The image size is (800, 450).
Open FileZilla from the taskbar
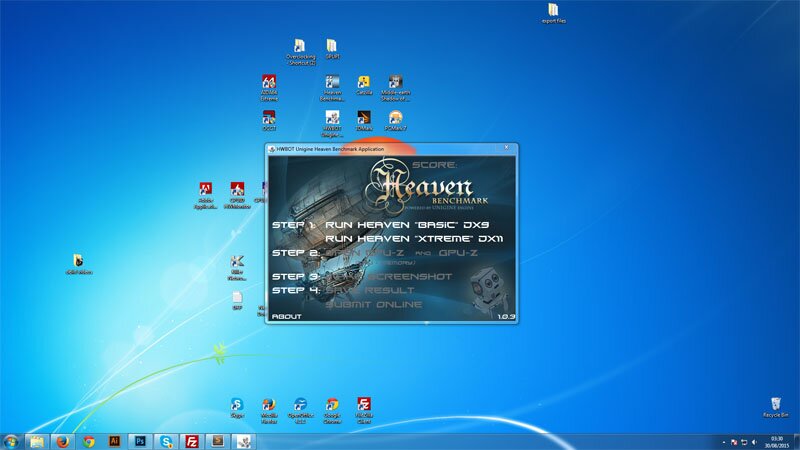[x=192, y=441]
